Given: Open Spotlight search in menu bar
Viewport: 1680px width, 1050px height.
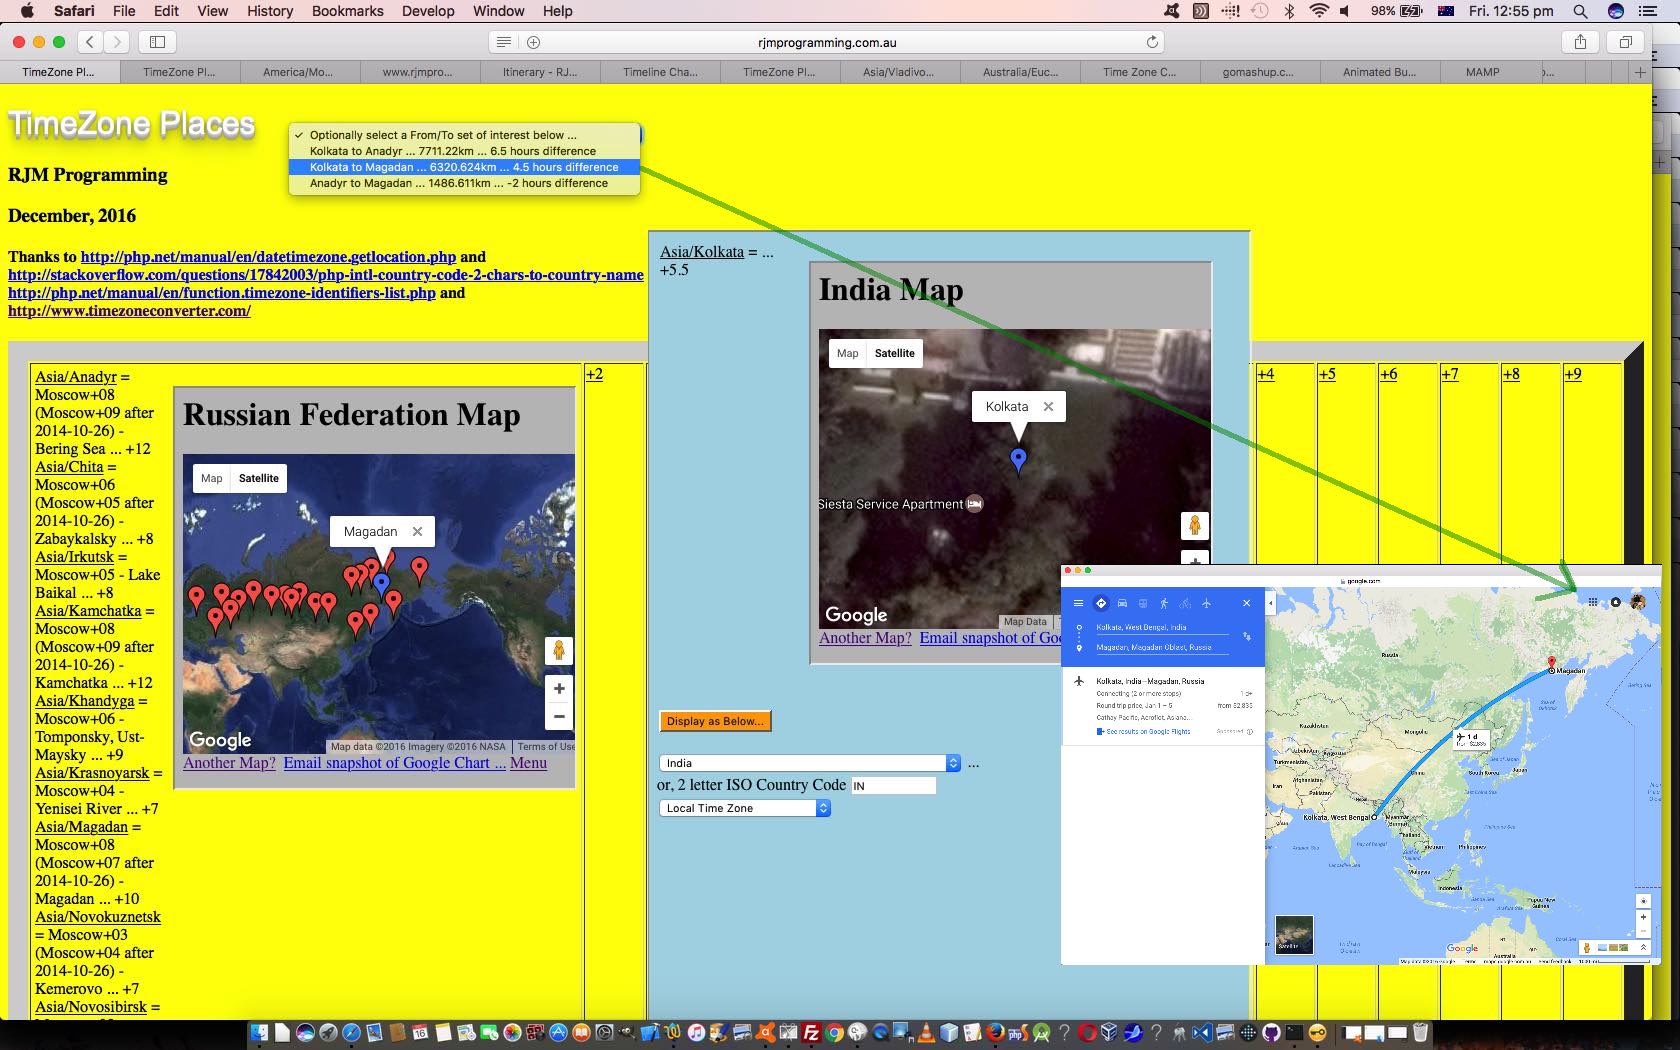Looking at the screenshot, I should click(x=1580, y=11).
